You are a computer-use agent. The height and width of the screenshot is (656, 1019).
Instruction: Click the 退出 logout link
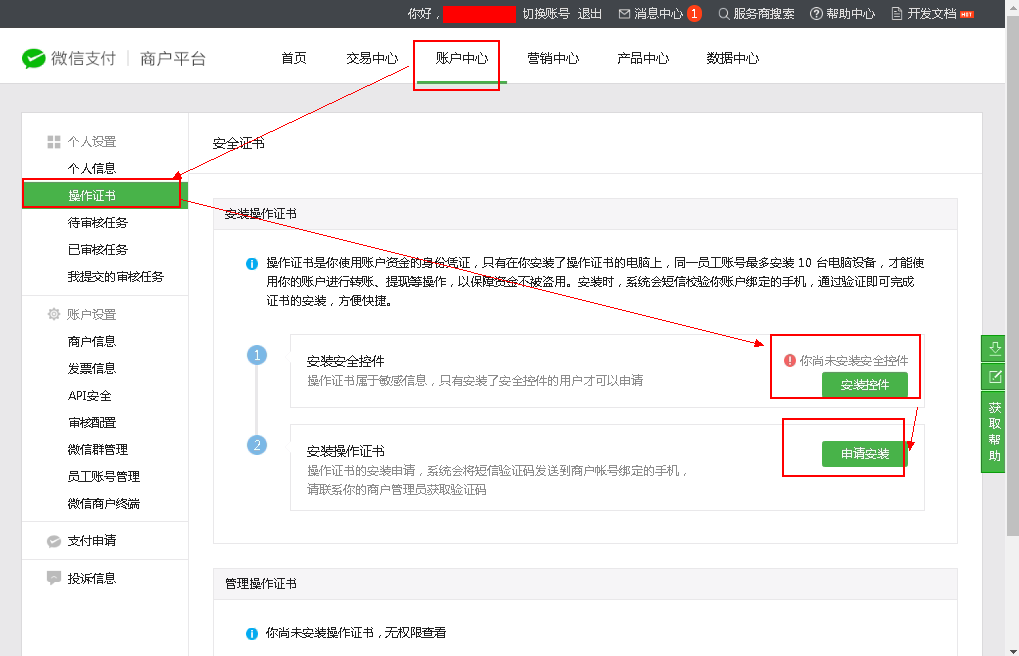(x=590, y=14)
